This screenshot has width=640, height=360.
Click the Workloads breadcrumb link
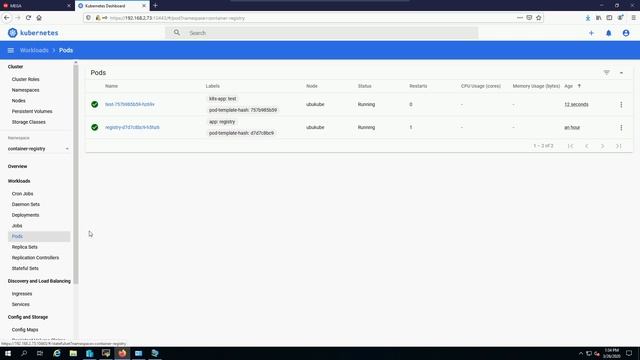pos(34,50)
